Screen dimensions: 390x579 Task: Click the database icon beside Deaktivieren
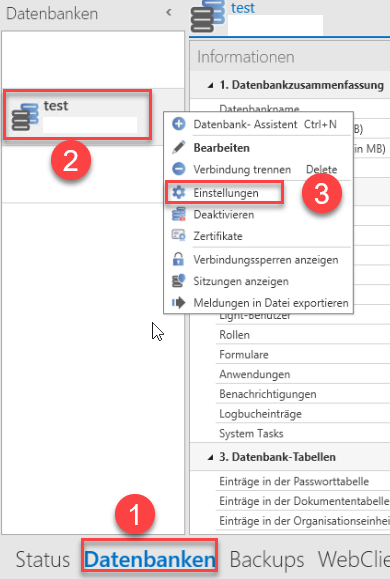pyautogui.click(x=179, y=214)
